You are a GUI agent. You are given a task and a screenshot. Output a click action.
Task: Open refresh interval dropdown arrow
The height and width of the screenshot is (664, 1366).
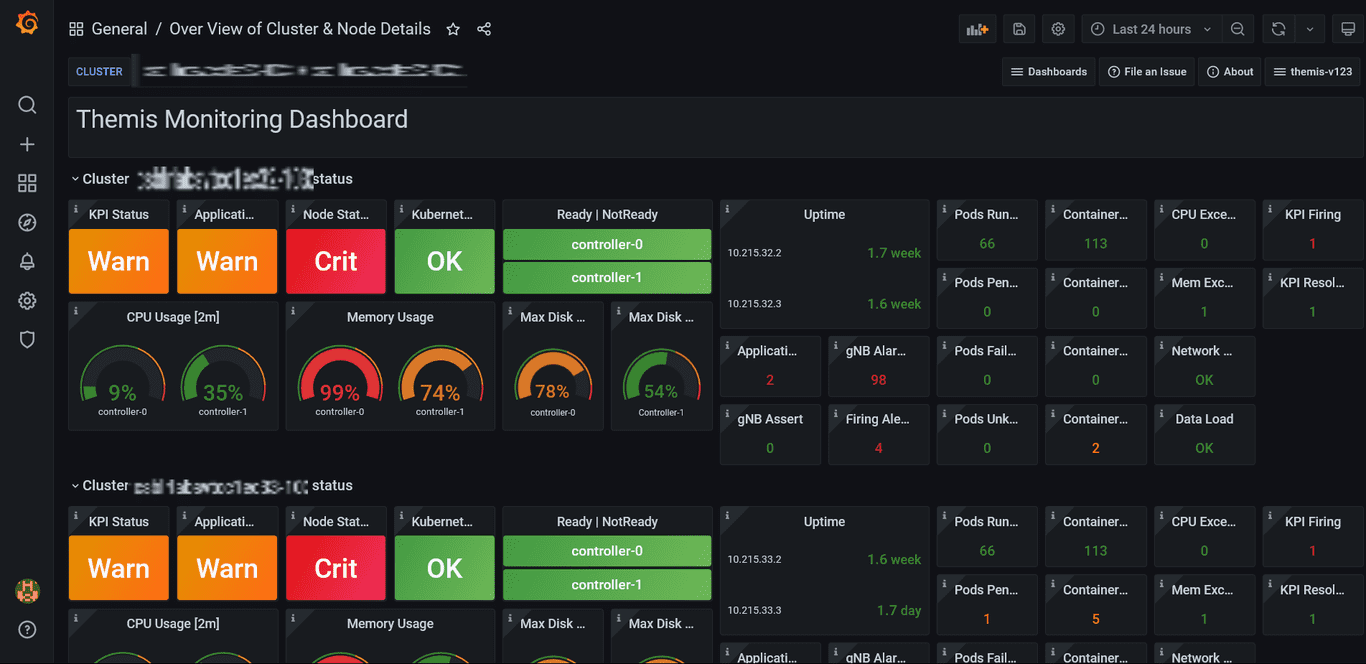pos(1310,29)
